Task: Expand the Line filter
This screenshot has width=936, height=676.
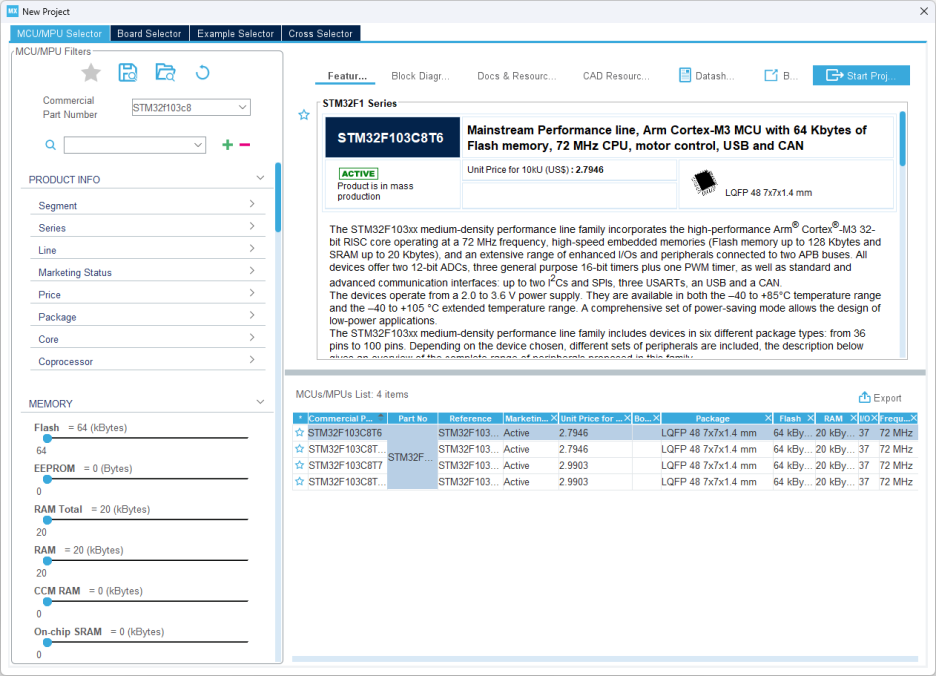Action: (x=252, y=248)
